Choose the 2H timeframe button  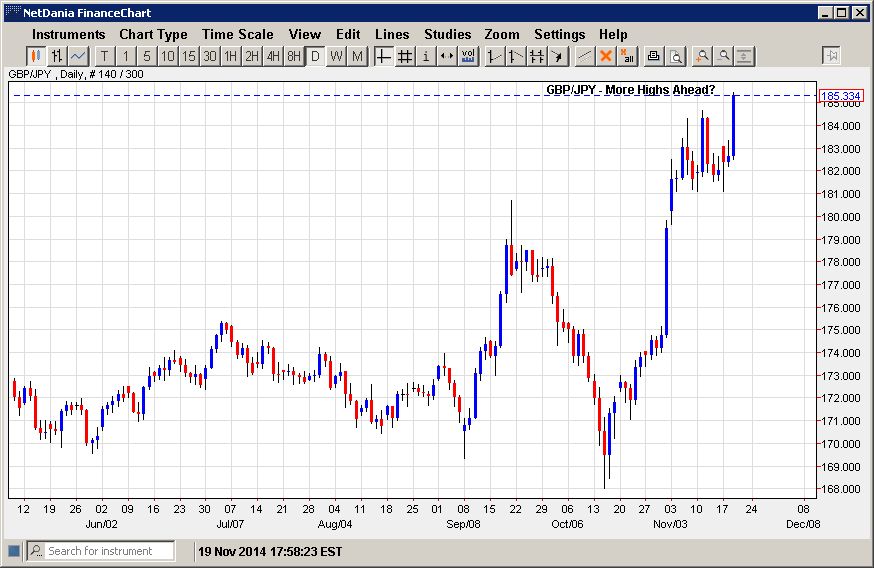click(x=252, y=56)
